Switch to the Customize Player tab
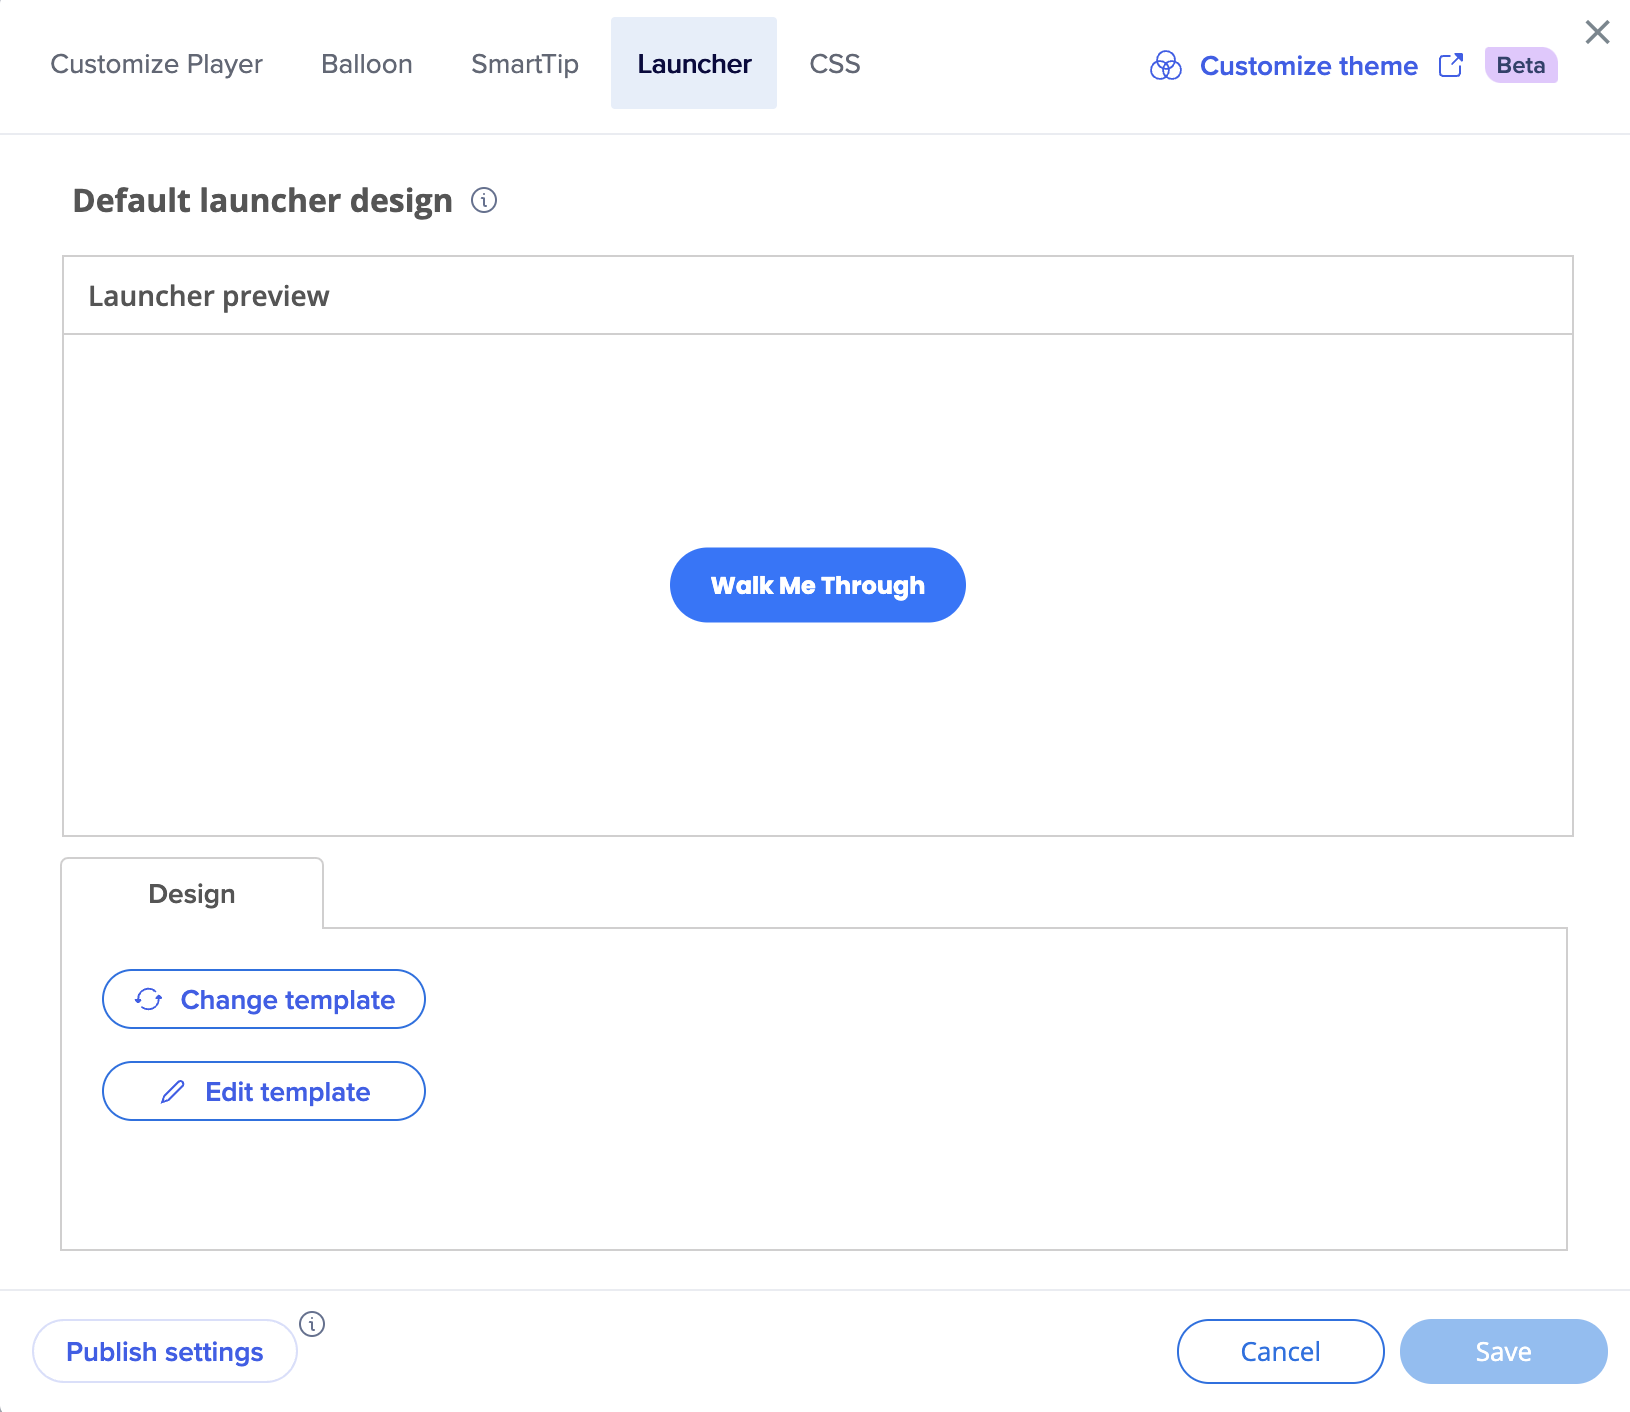 tap(156, 64)
